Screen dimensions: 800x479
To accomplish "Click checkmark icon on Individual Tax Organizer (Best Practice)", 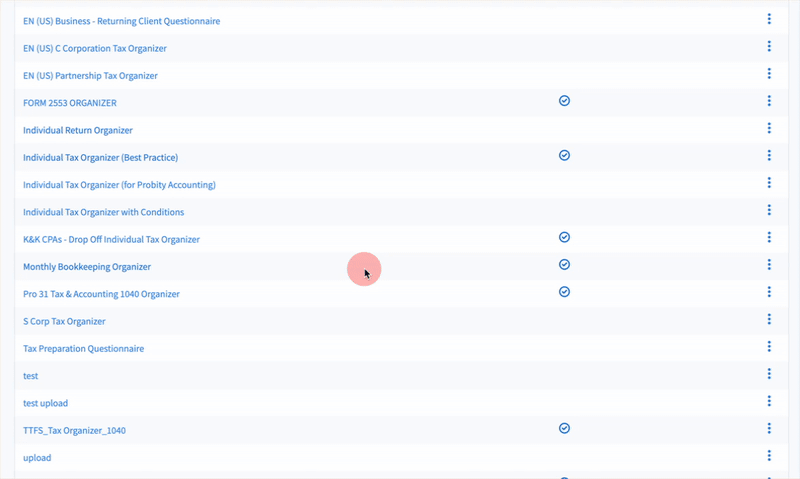I will 564,156.
